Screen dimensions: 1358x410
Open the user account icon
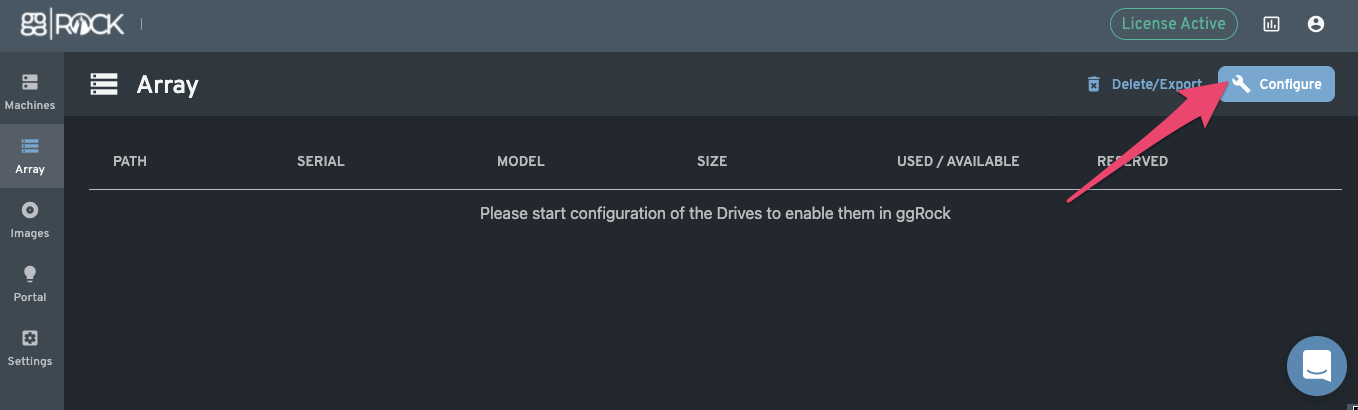click(1316, 24)
